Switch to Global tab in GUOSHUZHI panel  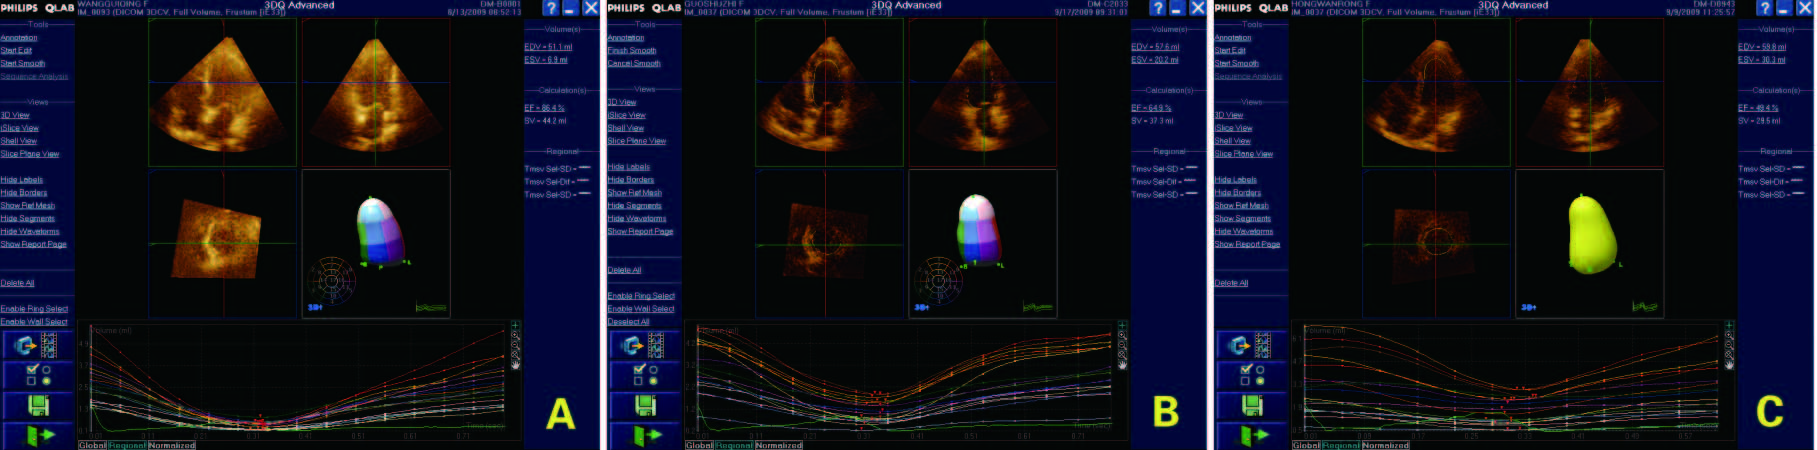pyautogui.click(x=699, y=445)
